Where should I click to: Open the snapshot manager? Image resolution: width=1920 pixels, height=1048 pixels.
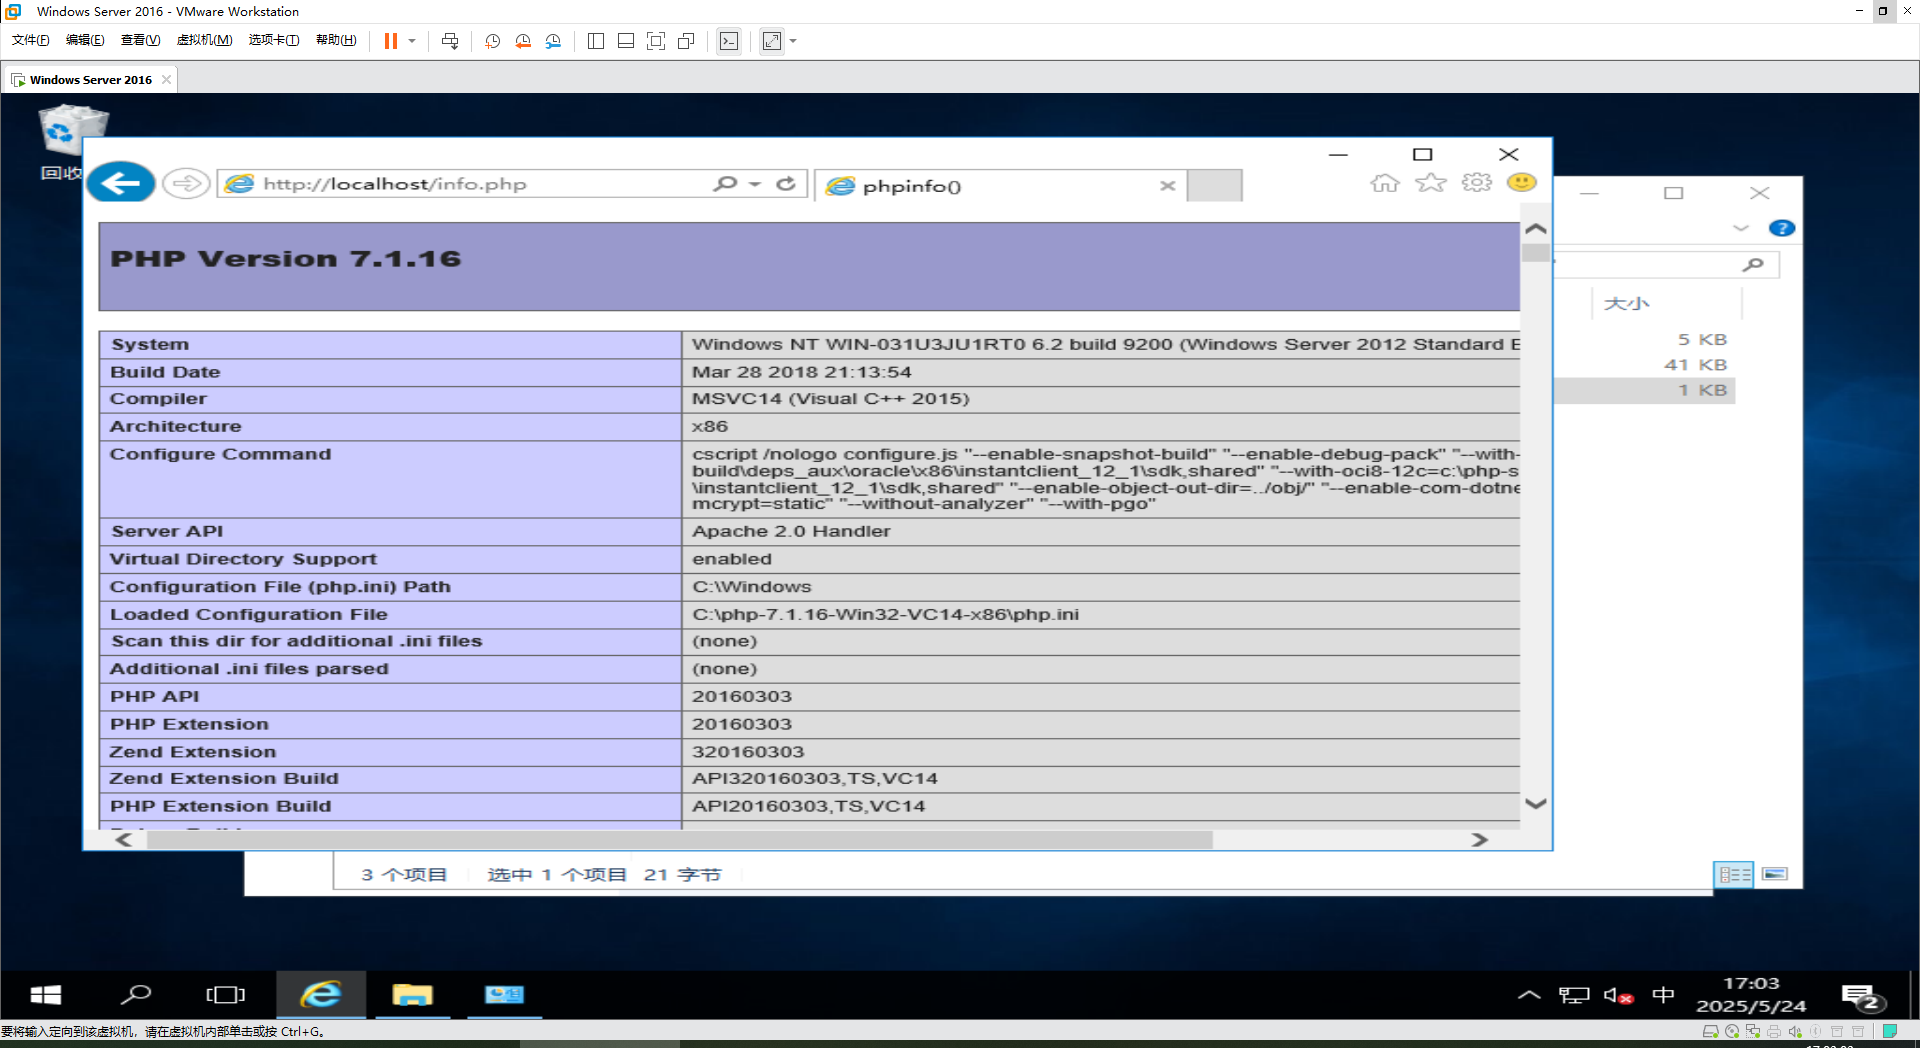click(553, 41)
